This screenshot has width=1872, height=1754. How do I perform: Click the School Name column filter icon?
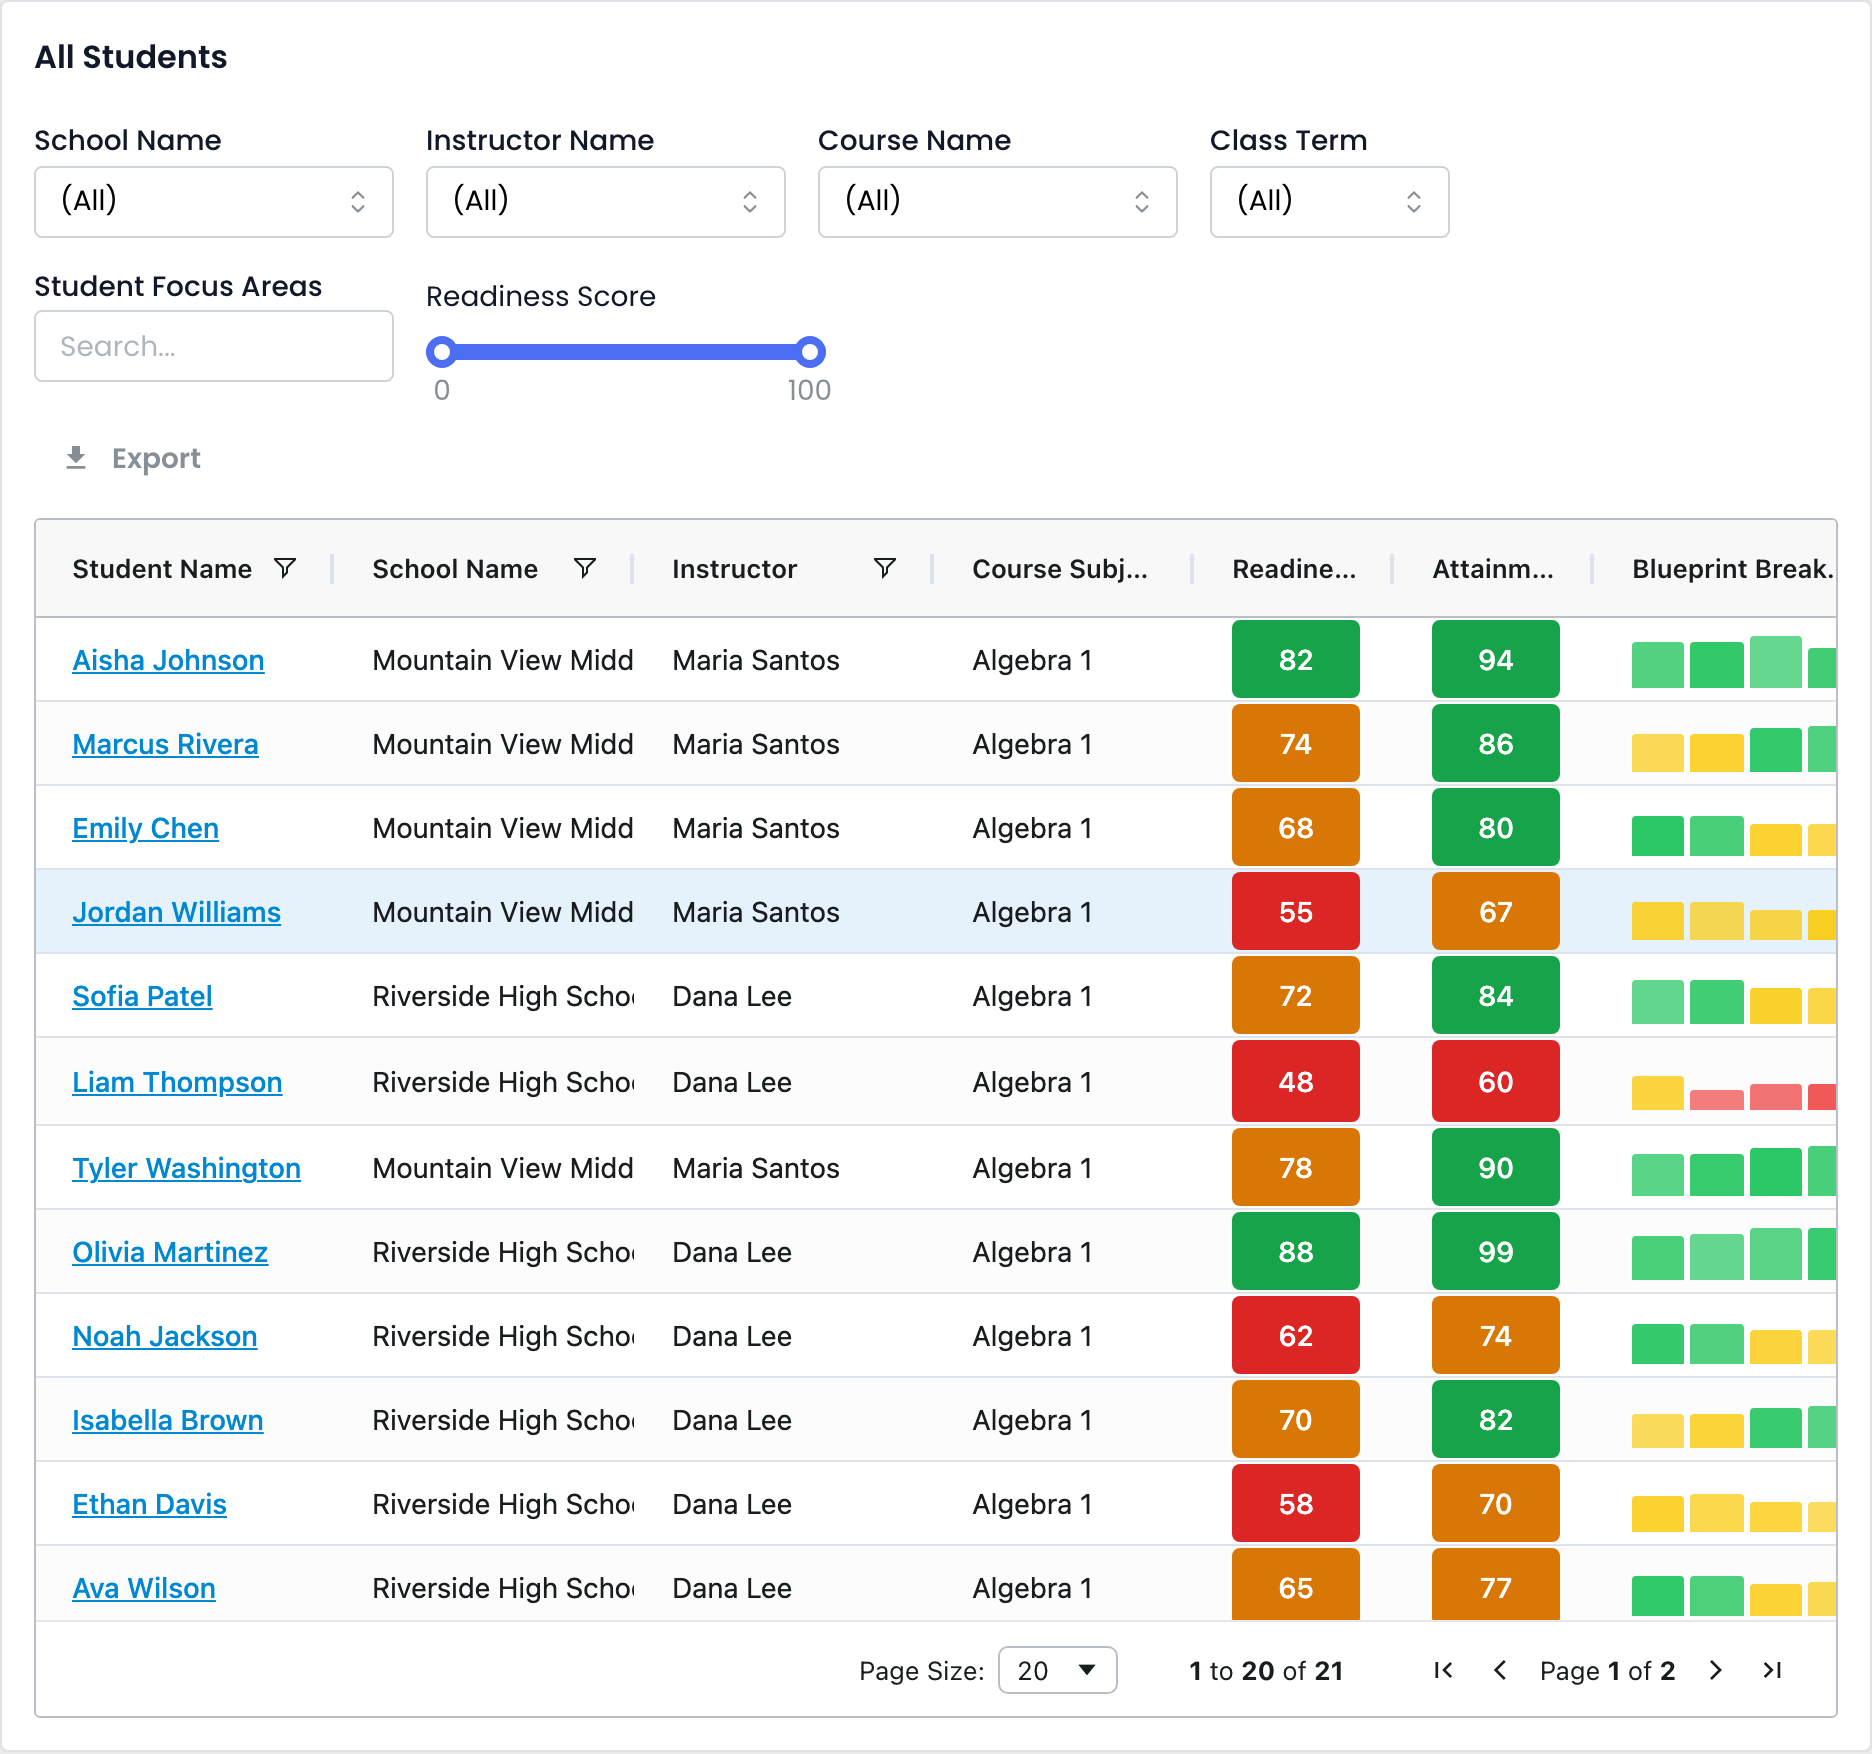(x=585, y=568)
